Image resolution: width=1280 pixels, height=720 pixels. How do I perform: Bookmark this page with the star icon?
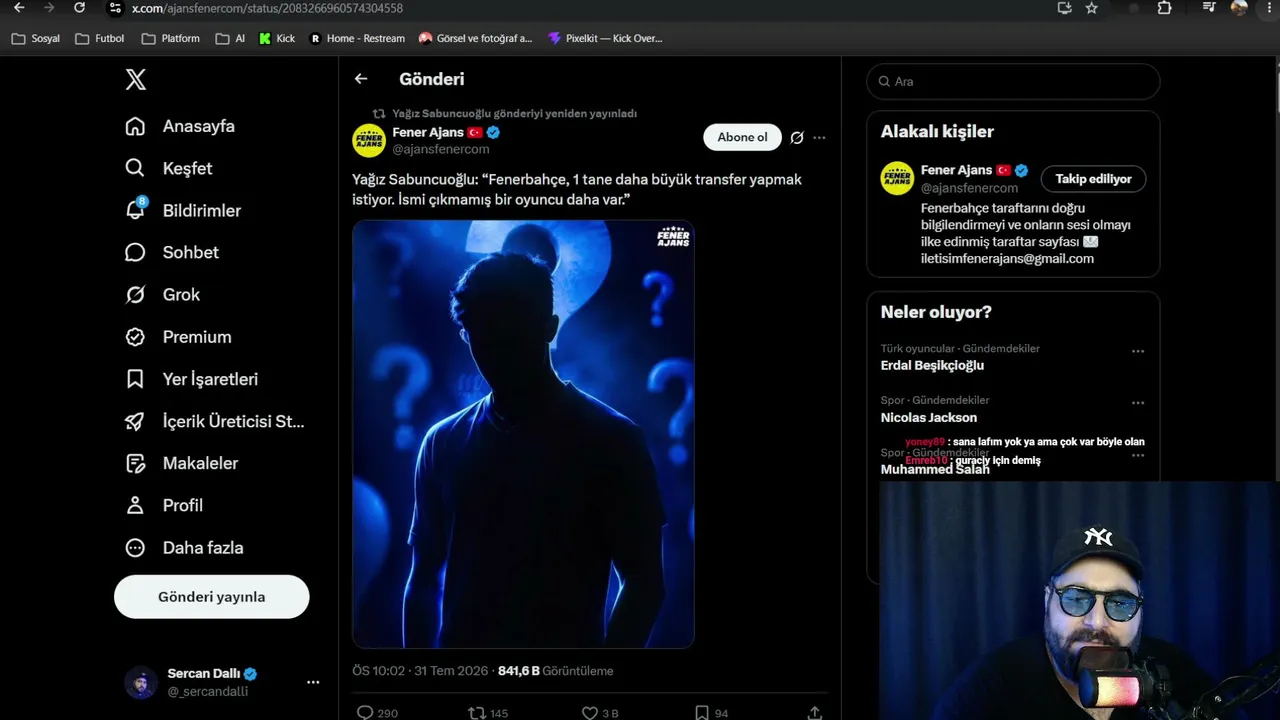pyautogui.click(x=1092, y=8)
